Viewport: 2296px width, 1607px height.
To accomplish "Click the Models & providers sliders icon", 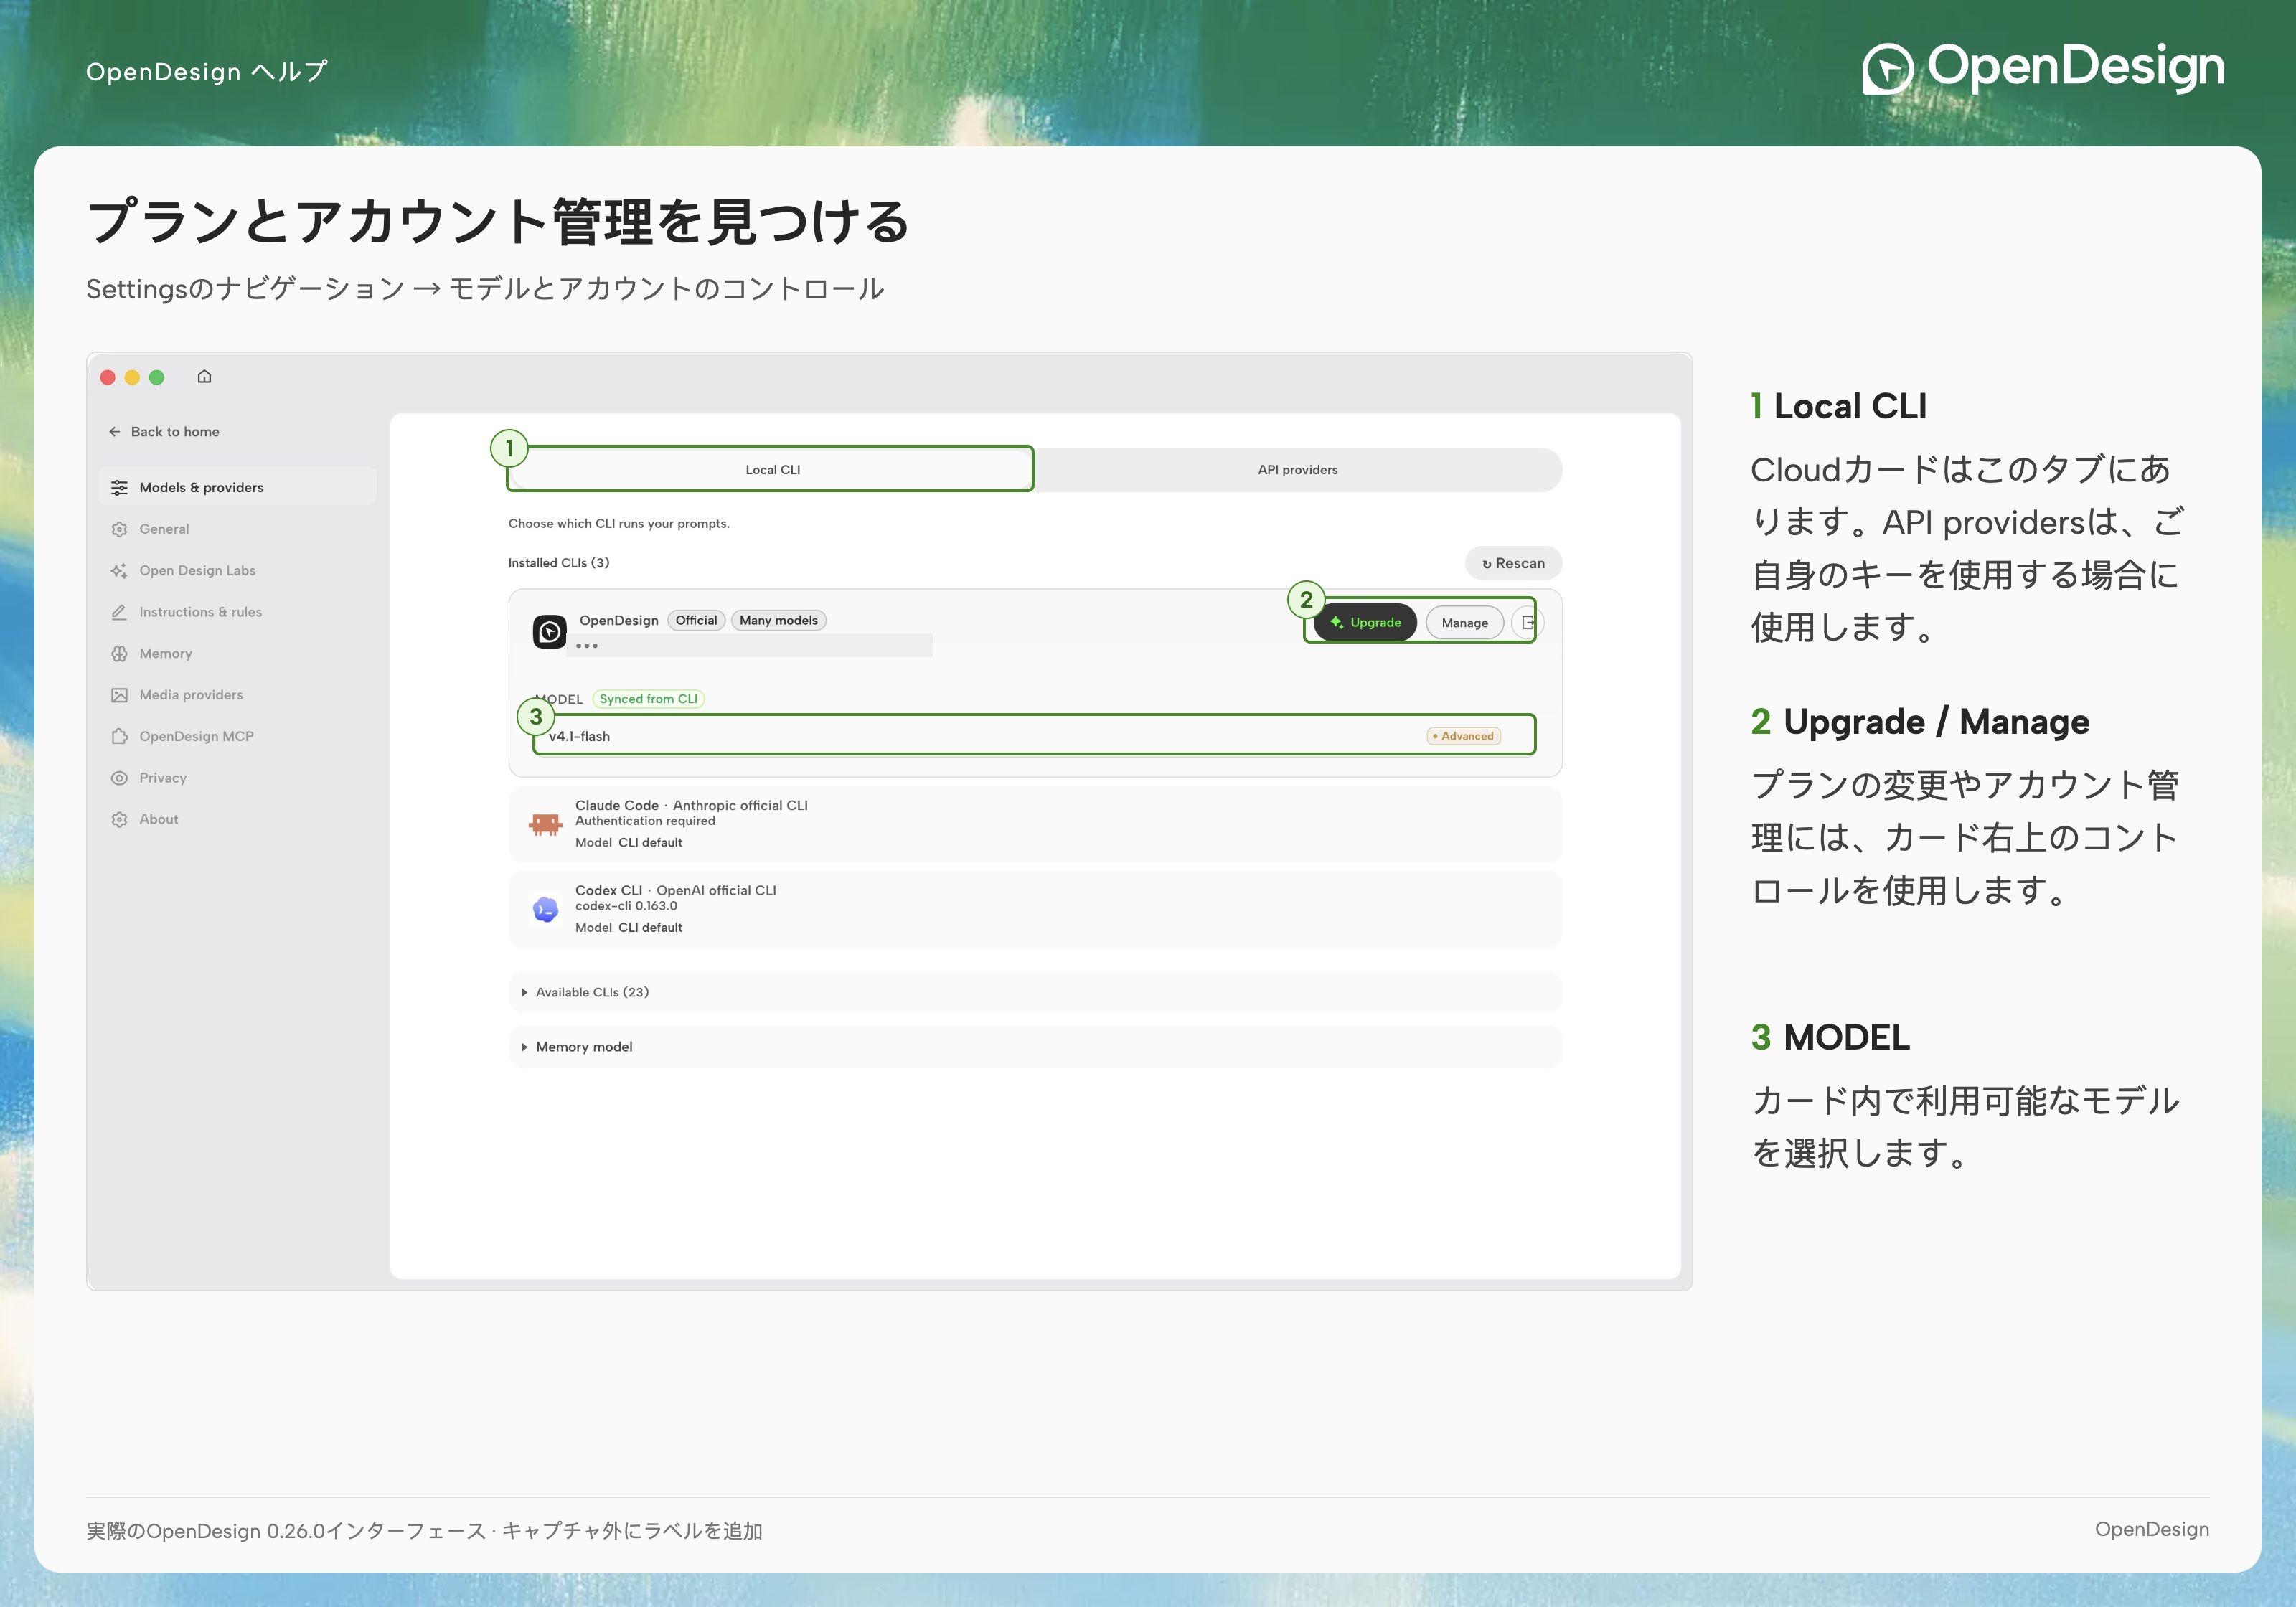I will 119,488.
